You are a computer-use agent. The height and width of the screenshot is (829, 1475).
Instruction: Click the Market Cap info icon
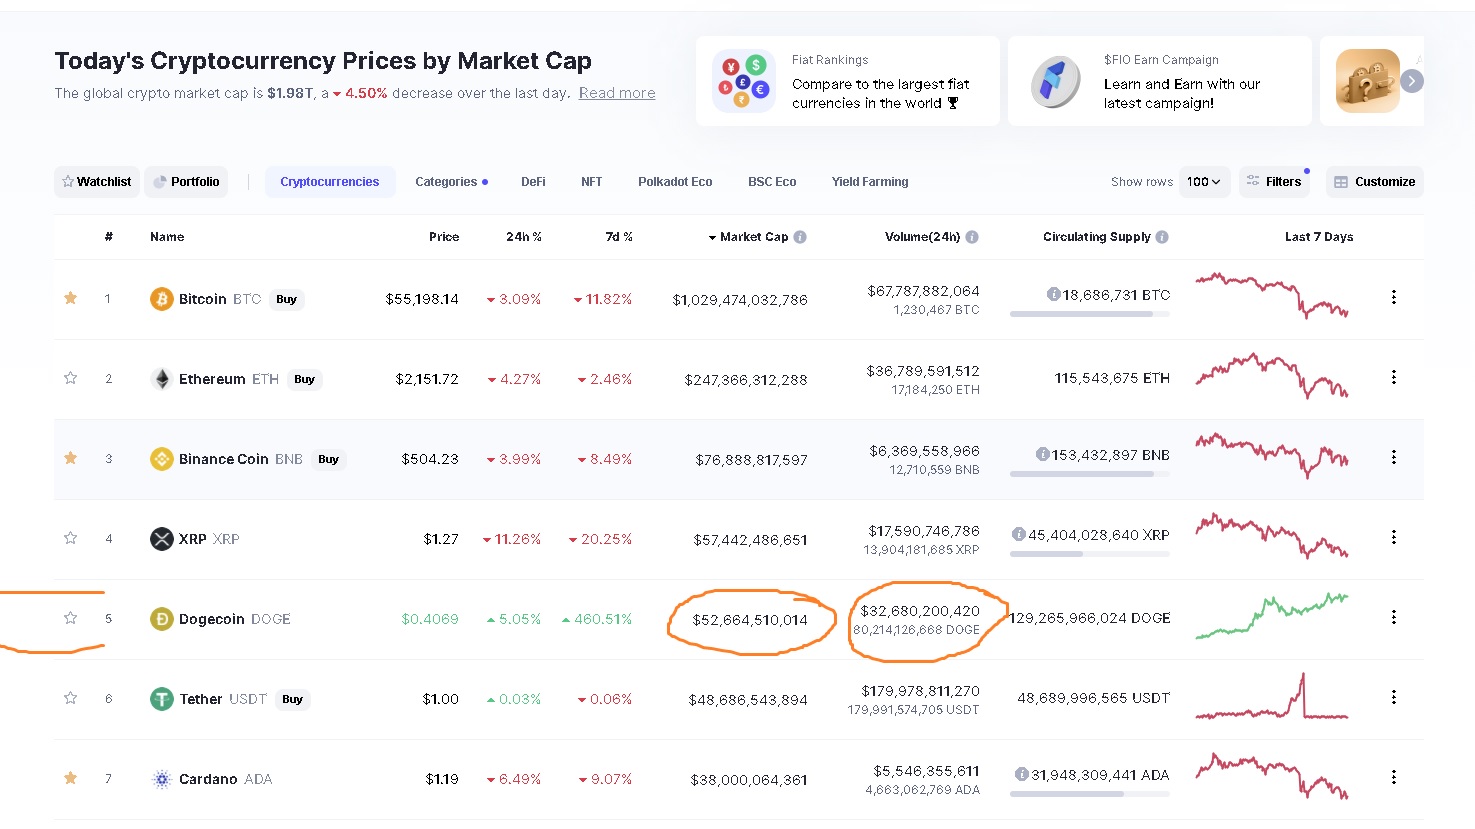pyautogui.click(x=800, y=237)
